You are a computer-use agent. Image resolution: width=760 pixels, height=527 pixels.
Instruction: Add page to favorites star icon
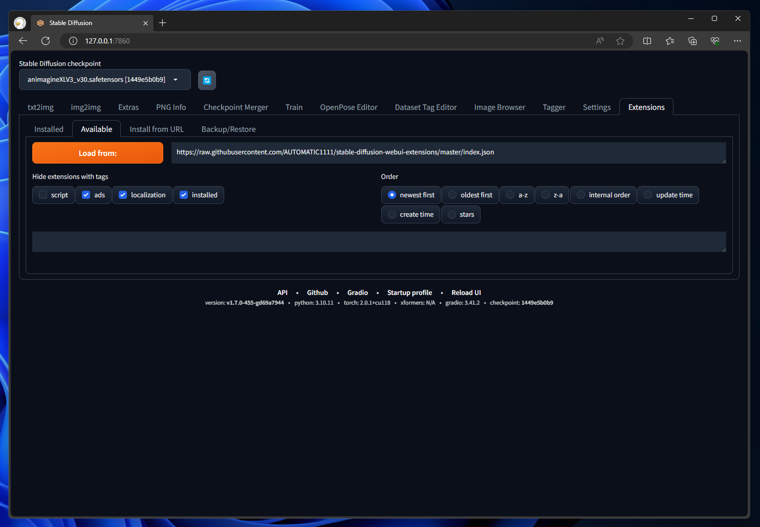[620, 41]
